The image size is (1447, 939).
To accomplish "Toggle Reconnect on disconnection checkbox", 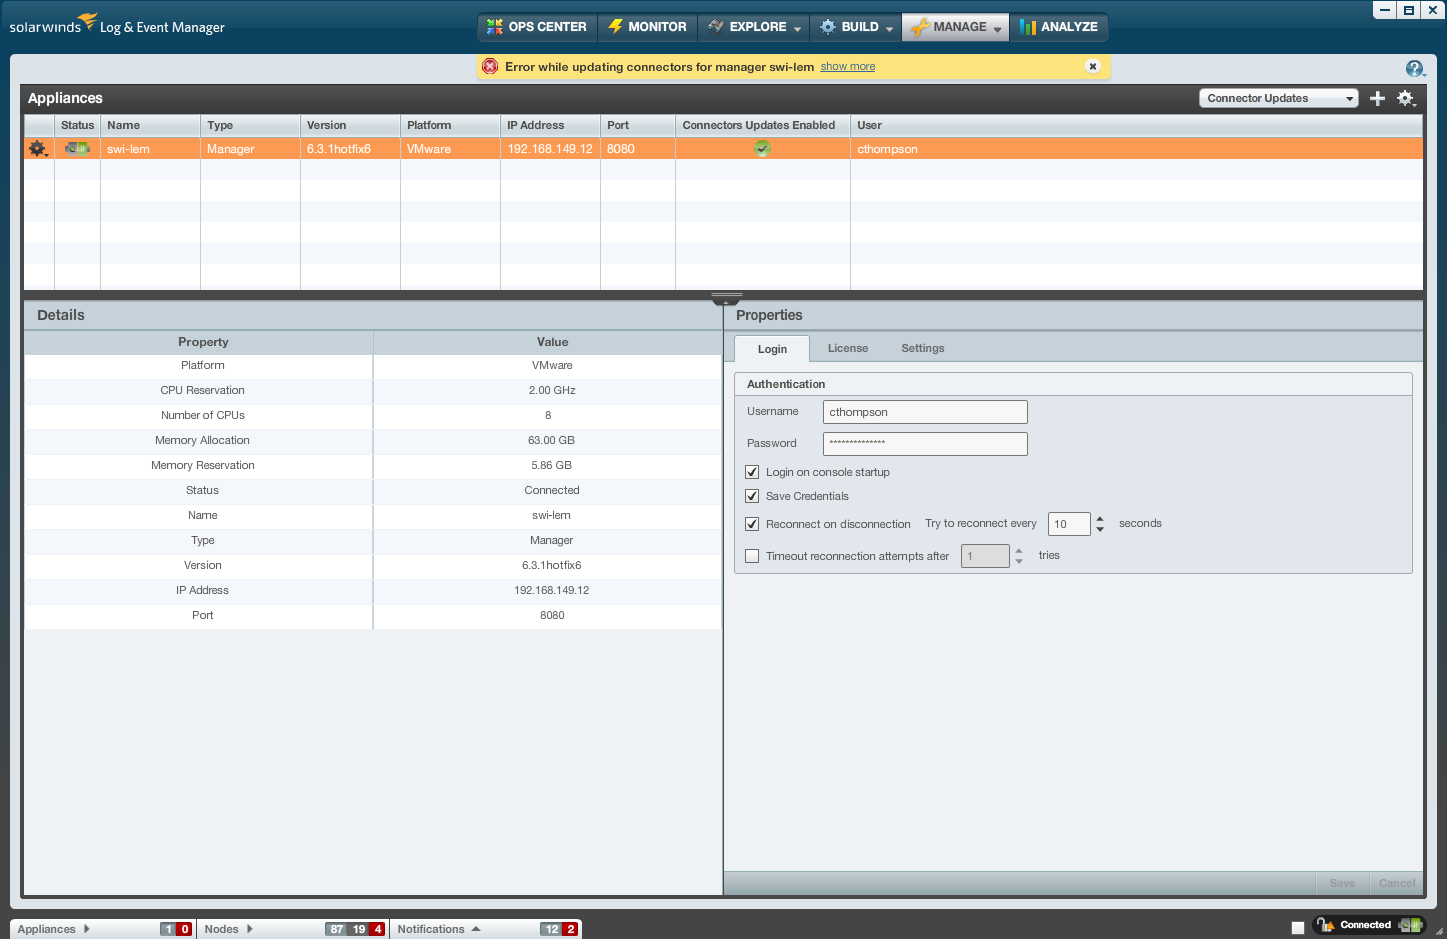I will pyautogui.click(x=752, y=524).
